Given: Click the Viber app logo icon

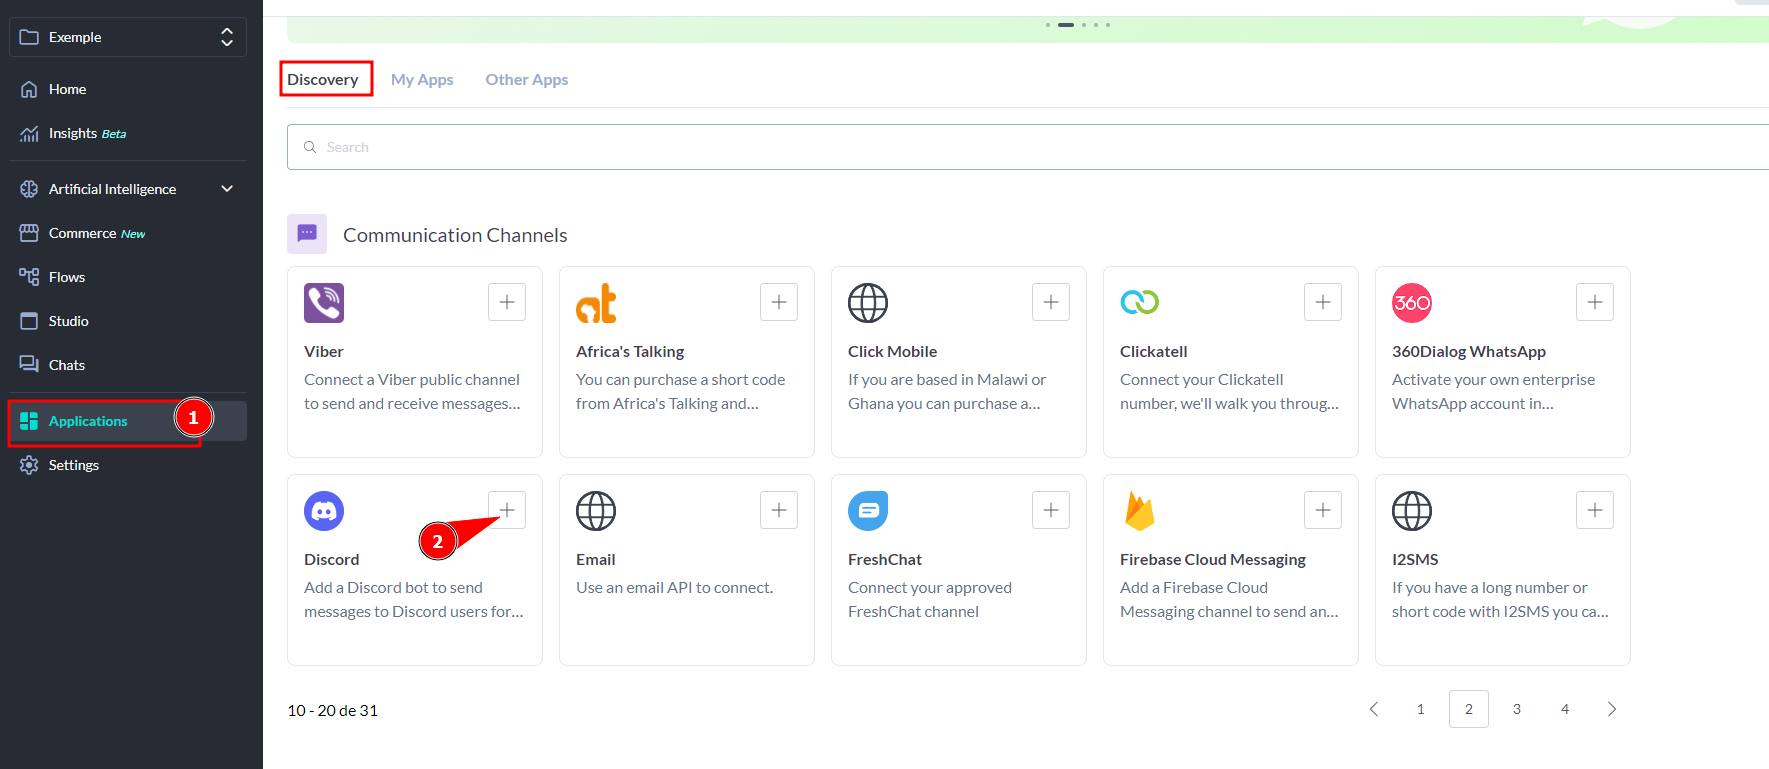Looking at the screenshot, I should click(x=324, y=303).
